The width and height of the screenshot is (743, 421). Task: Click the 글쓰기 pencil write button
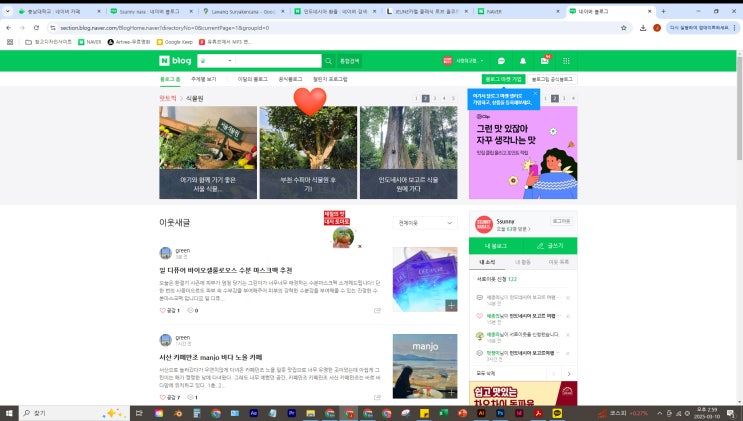pos(550,246)
